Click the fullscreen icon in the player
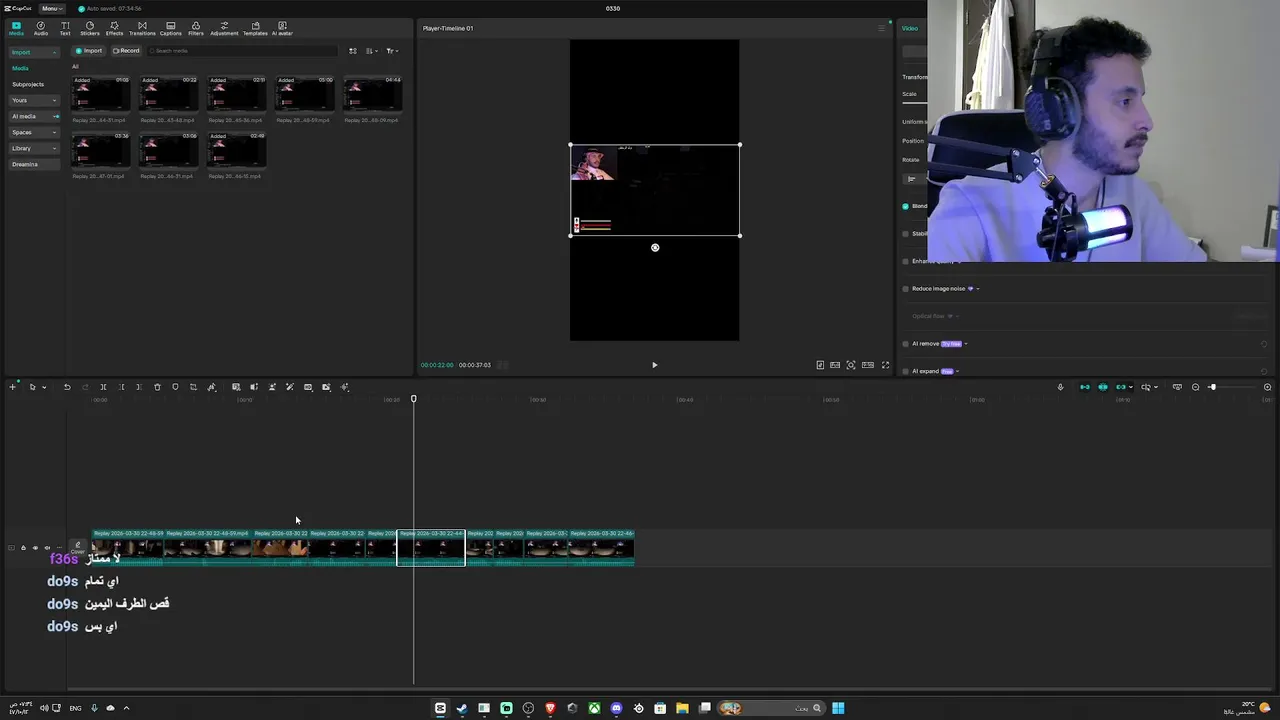 pos(885,365)
